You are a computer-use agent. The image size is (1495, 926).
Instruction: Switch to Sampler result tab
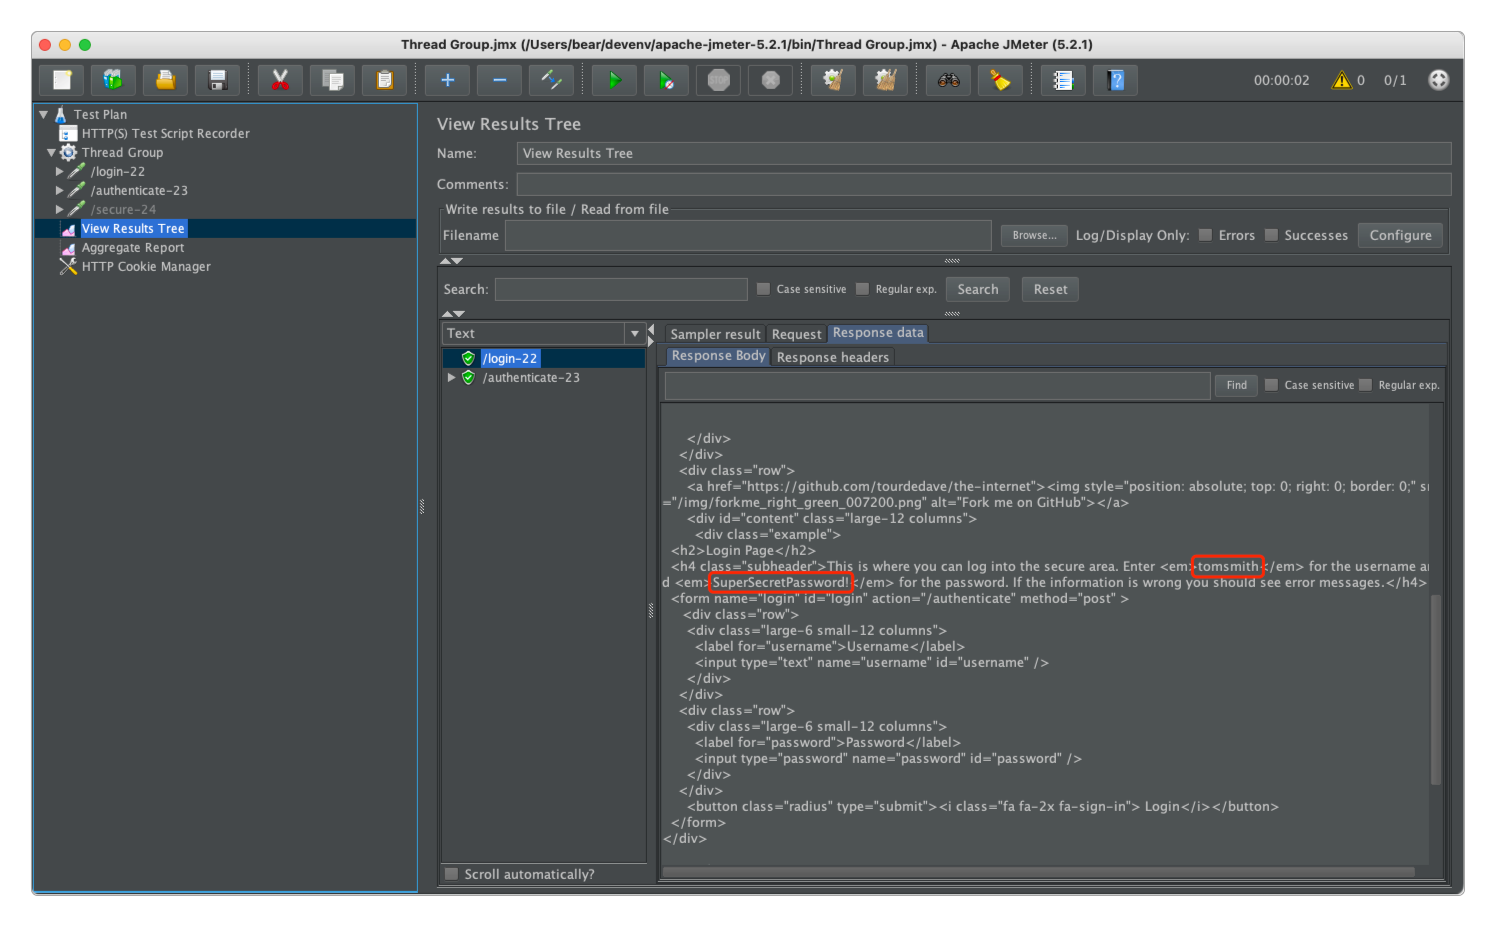point(715,334)
